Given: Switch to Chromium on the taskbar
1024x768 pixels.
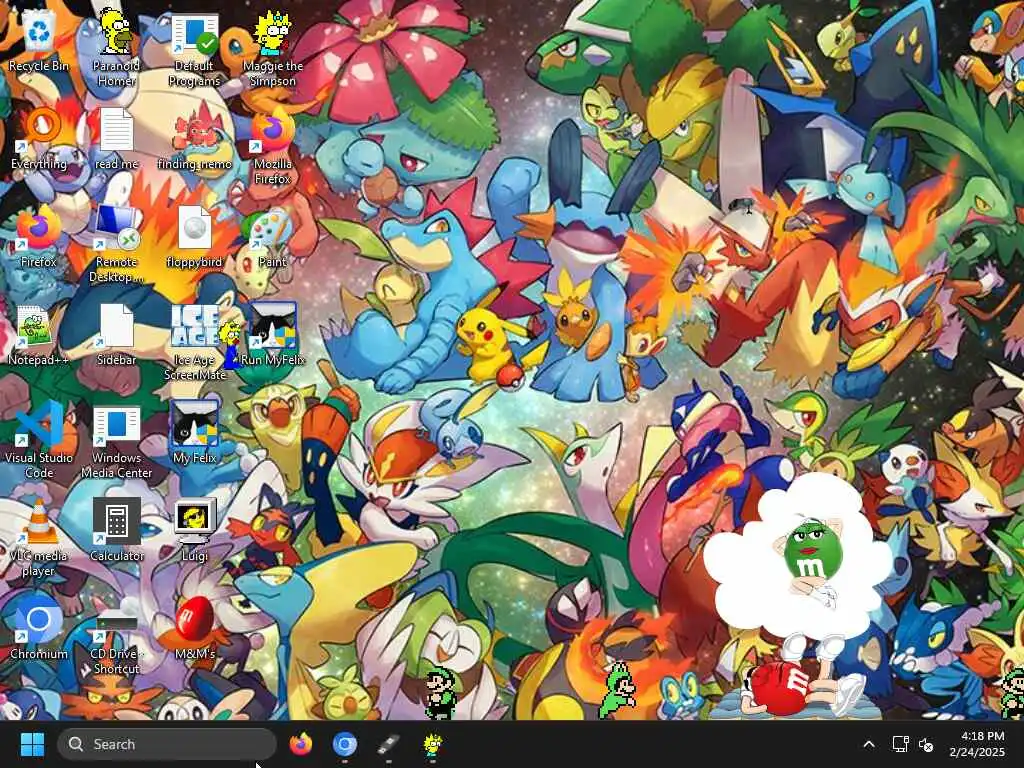Looking at the screenshot, I should coord(344,744).
